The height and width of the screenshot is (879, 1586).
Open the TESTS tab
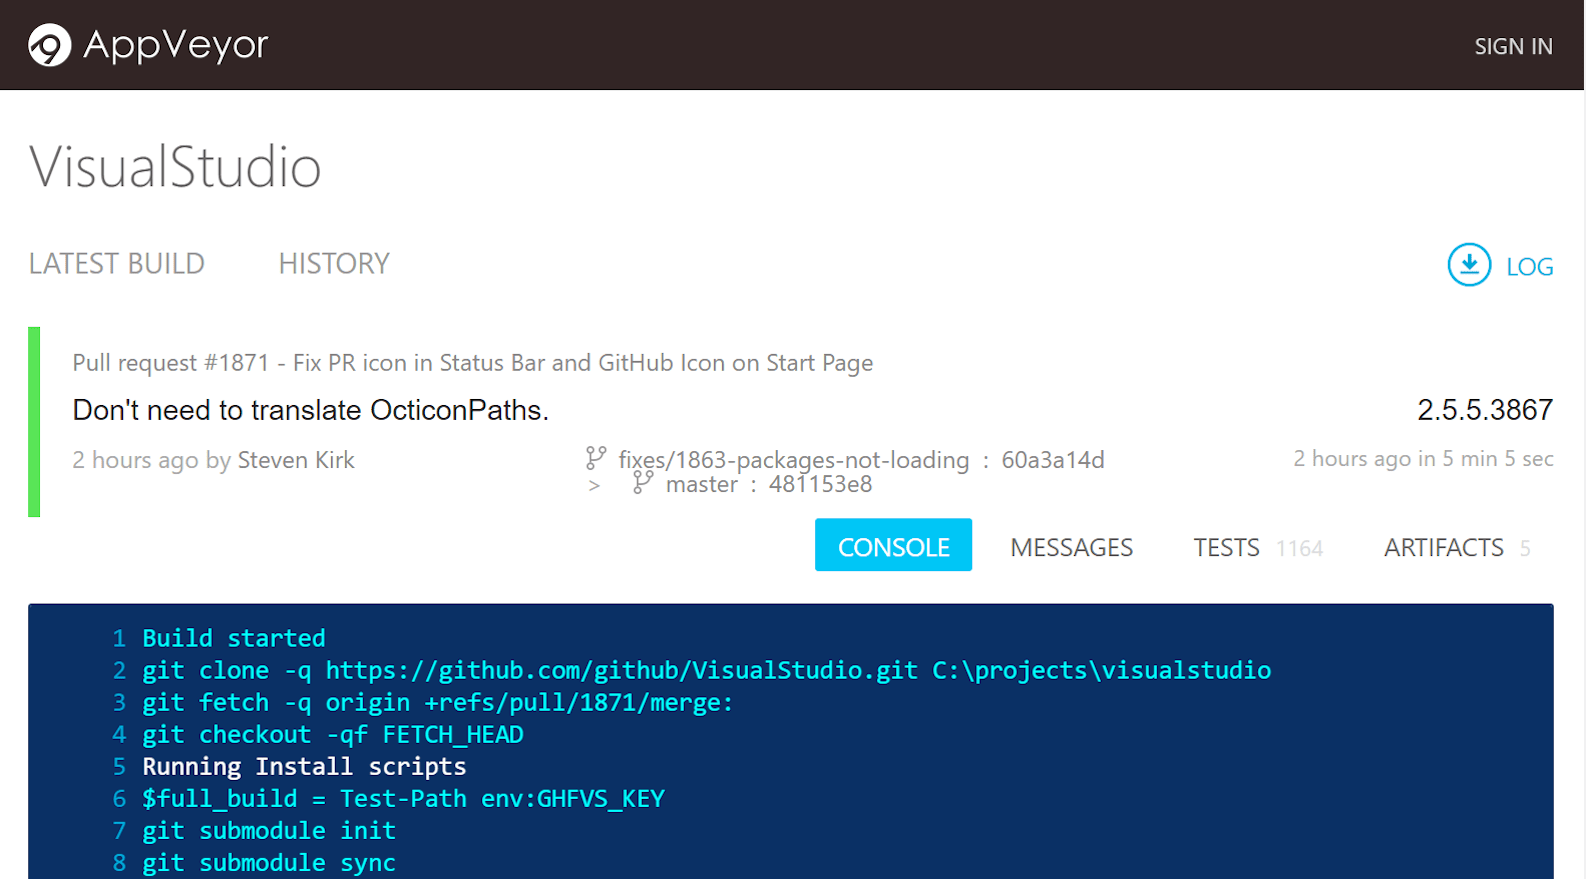coord(1226,547)
